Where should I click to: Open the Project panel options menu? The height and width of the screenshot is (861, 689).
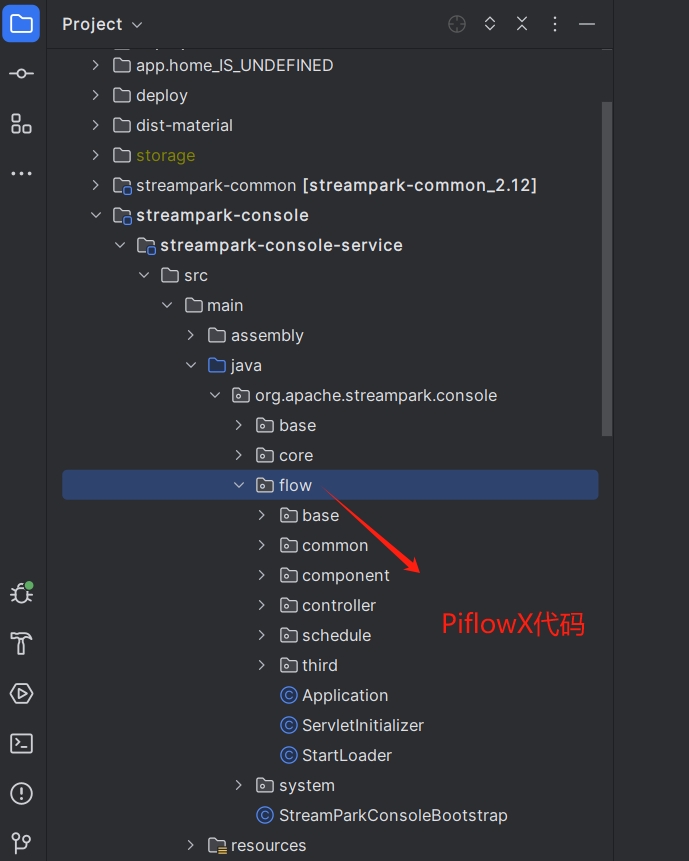[555, 24]
